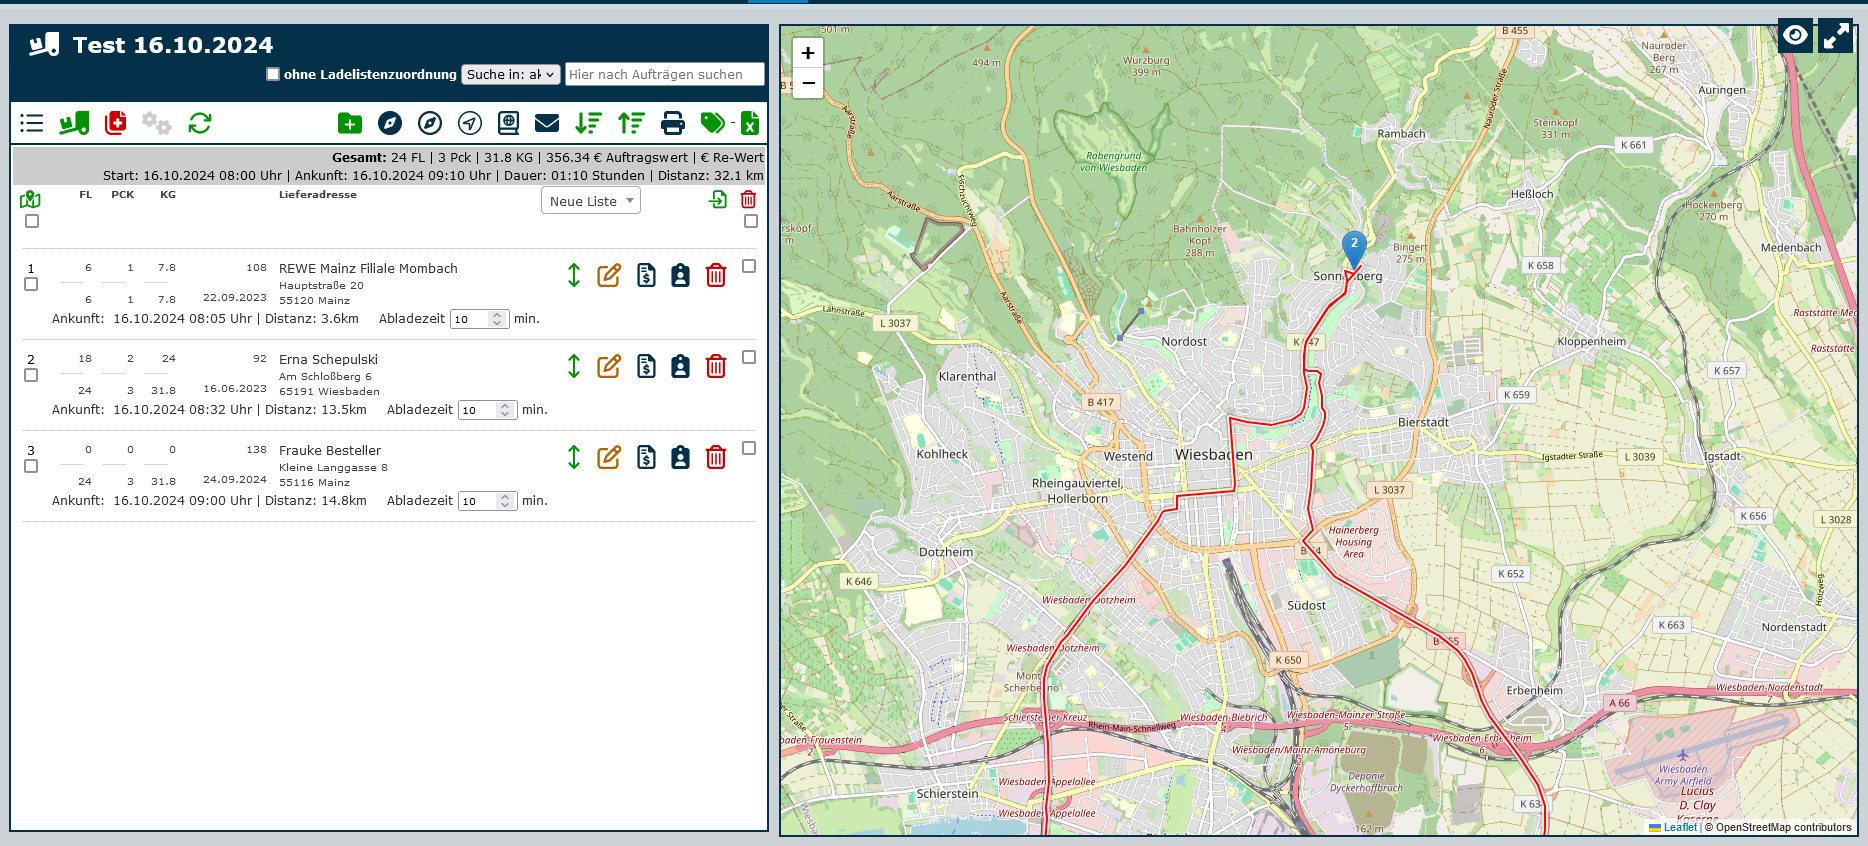The width and height of the screenshot is (1868, 846).
Task: Open invoice document for Frauke Besteller
Action: coord(647,458)
